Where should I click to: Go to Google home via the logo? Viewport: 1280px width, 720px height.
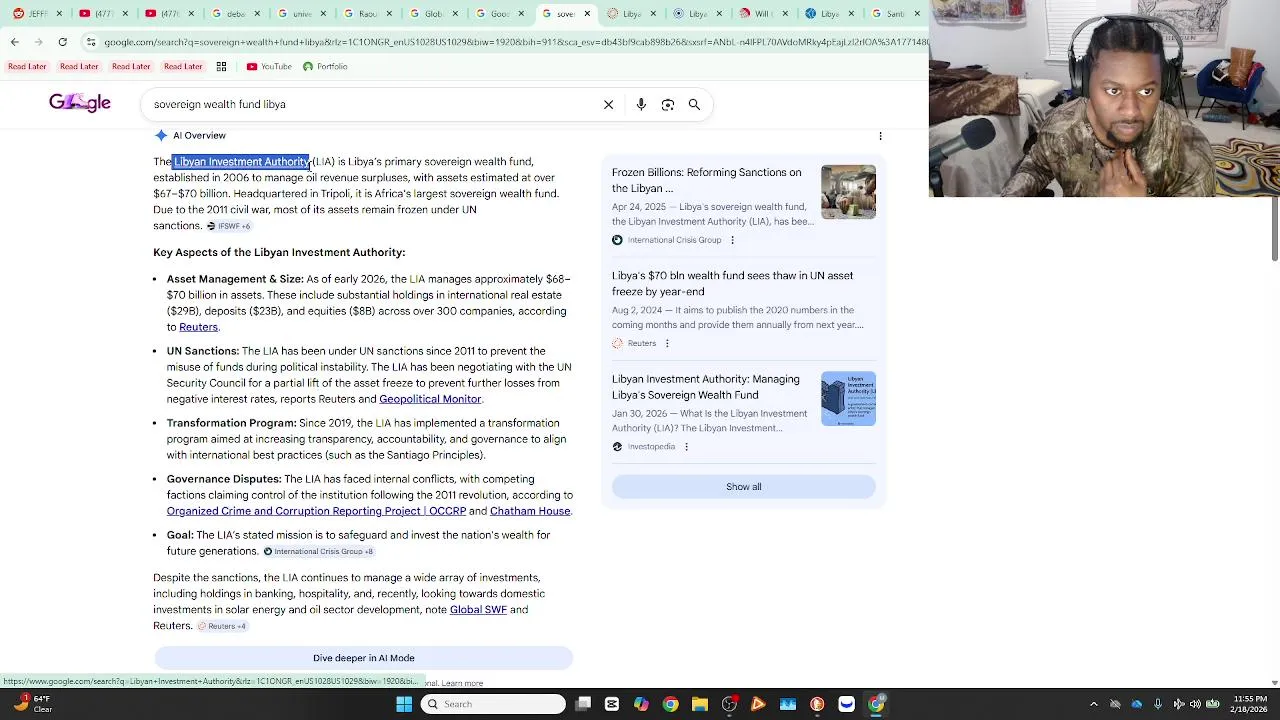[80, 103]
